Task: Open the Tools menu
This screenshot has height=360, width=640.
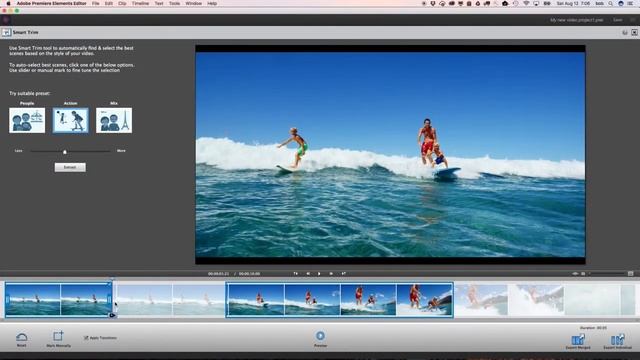Action: click(x=174, y=3)
